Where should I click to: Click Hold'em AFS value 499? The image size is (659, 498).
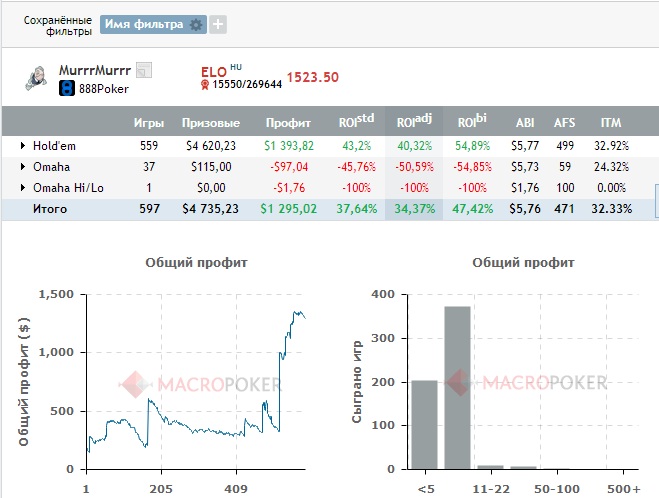(564, 146)
